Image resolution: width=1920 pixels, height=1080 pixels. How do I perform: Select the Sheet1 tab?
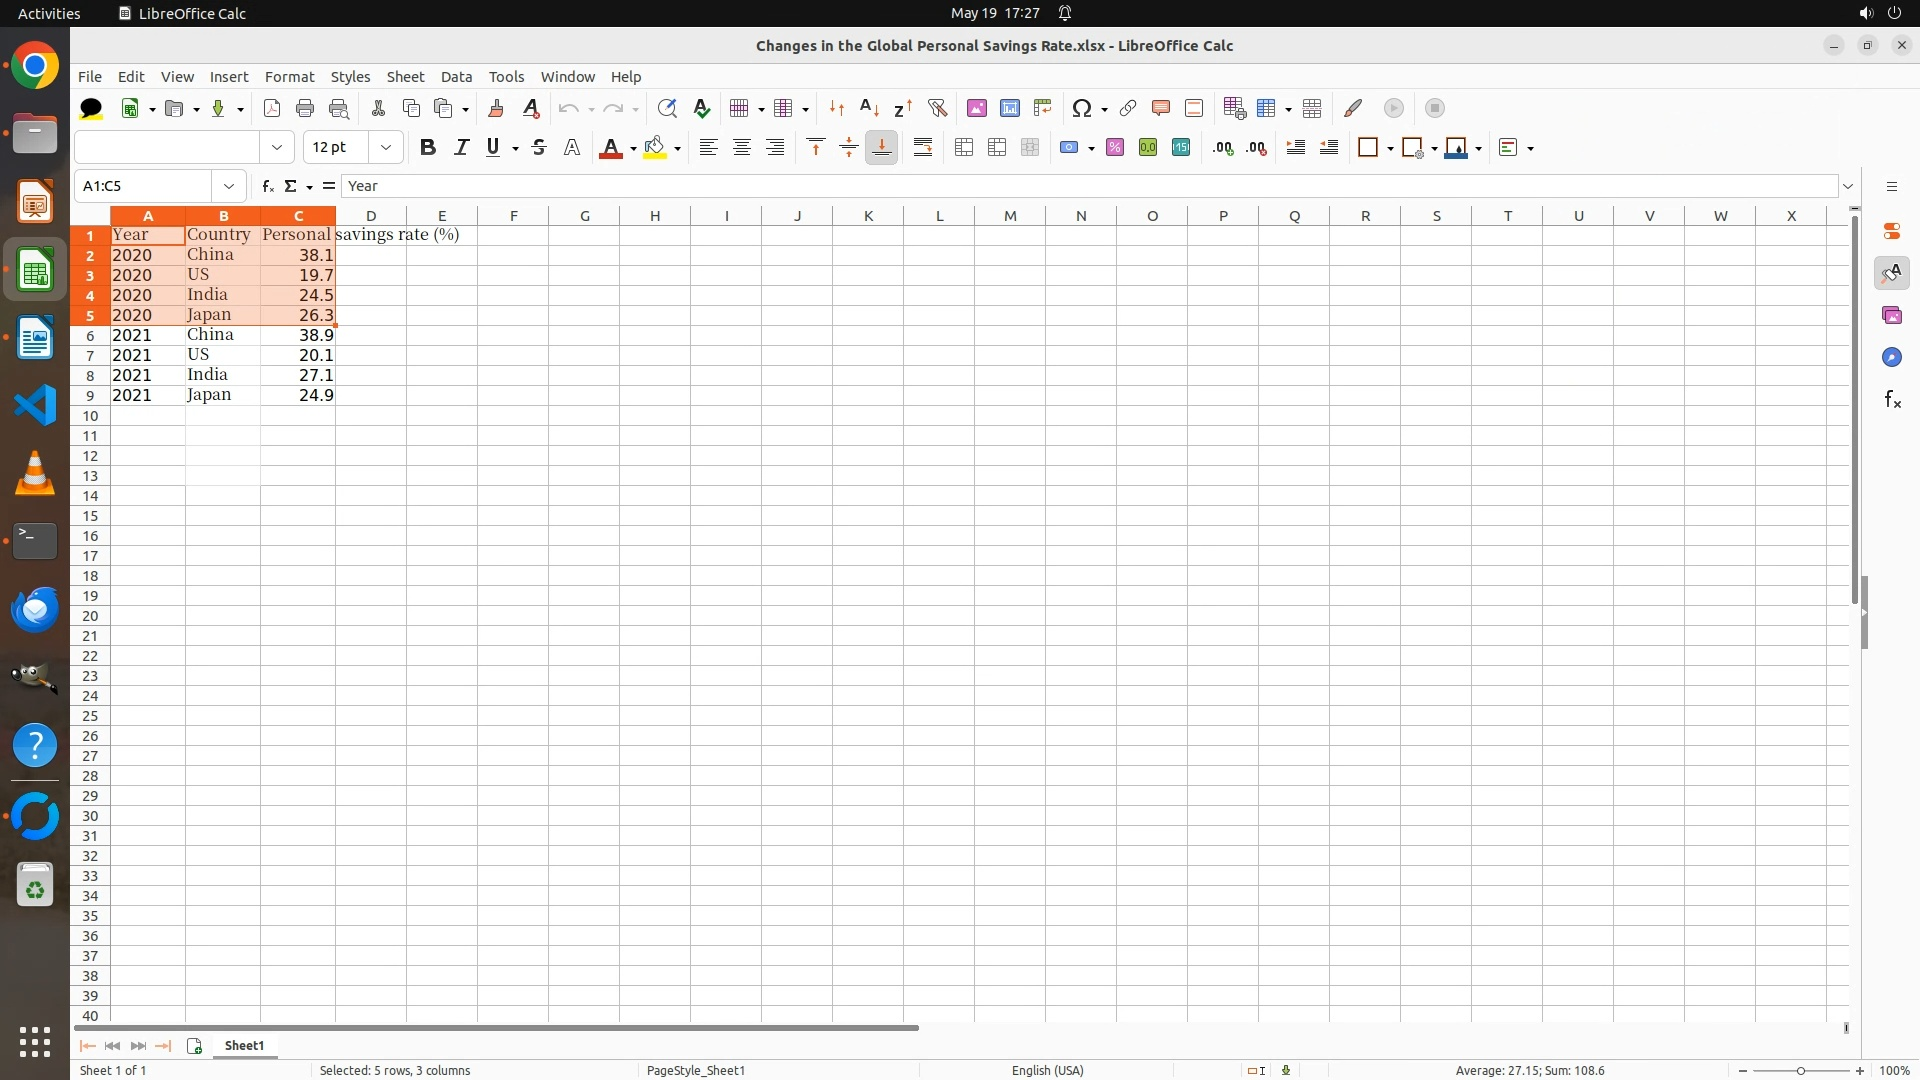click(244, 1046)
